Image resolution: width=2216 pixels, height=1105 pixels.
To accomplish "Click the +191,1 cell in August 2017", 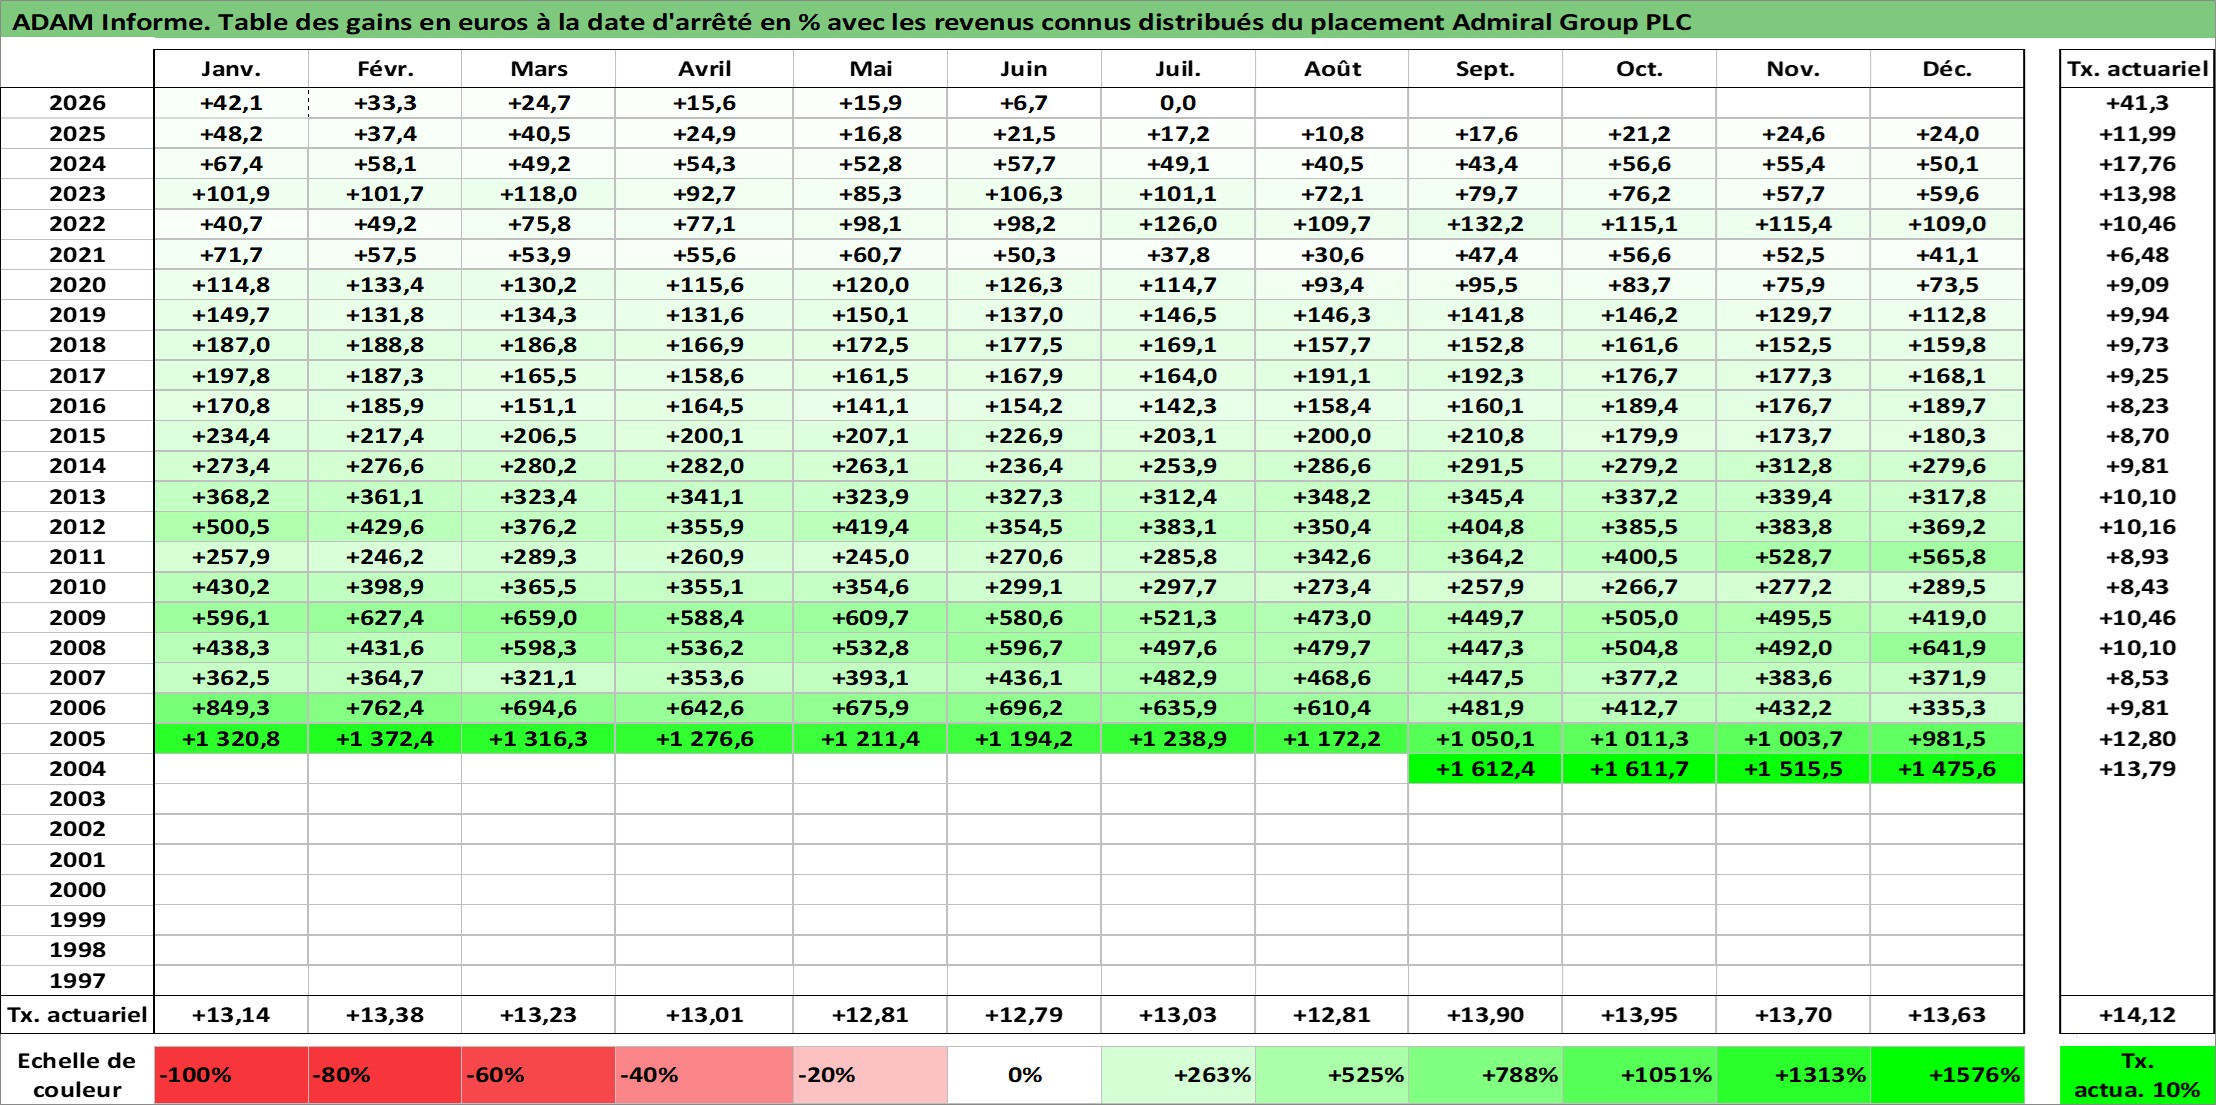I will click(x=1332, y=376).
